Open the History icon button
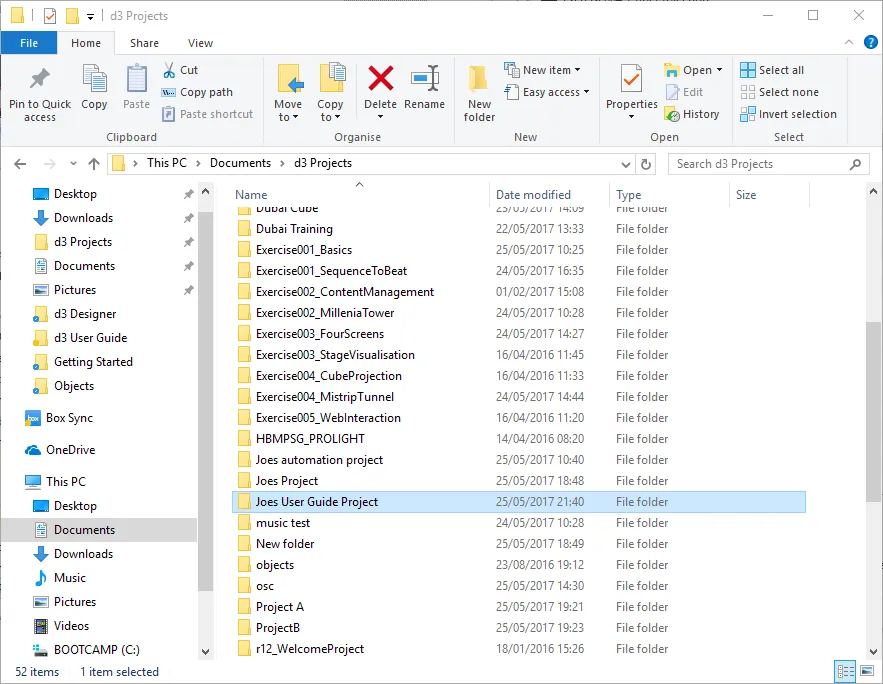Screen dimensions: 883x684 pyautogui.click(x=692, y=114)
